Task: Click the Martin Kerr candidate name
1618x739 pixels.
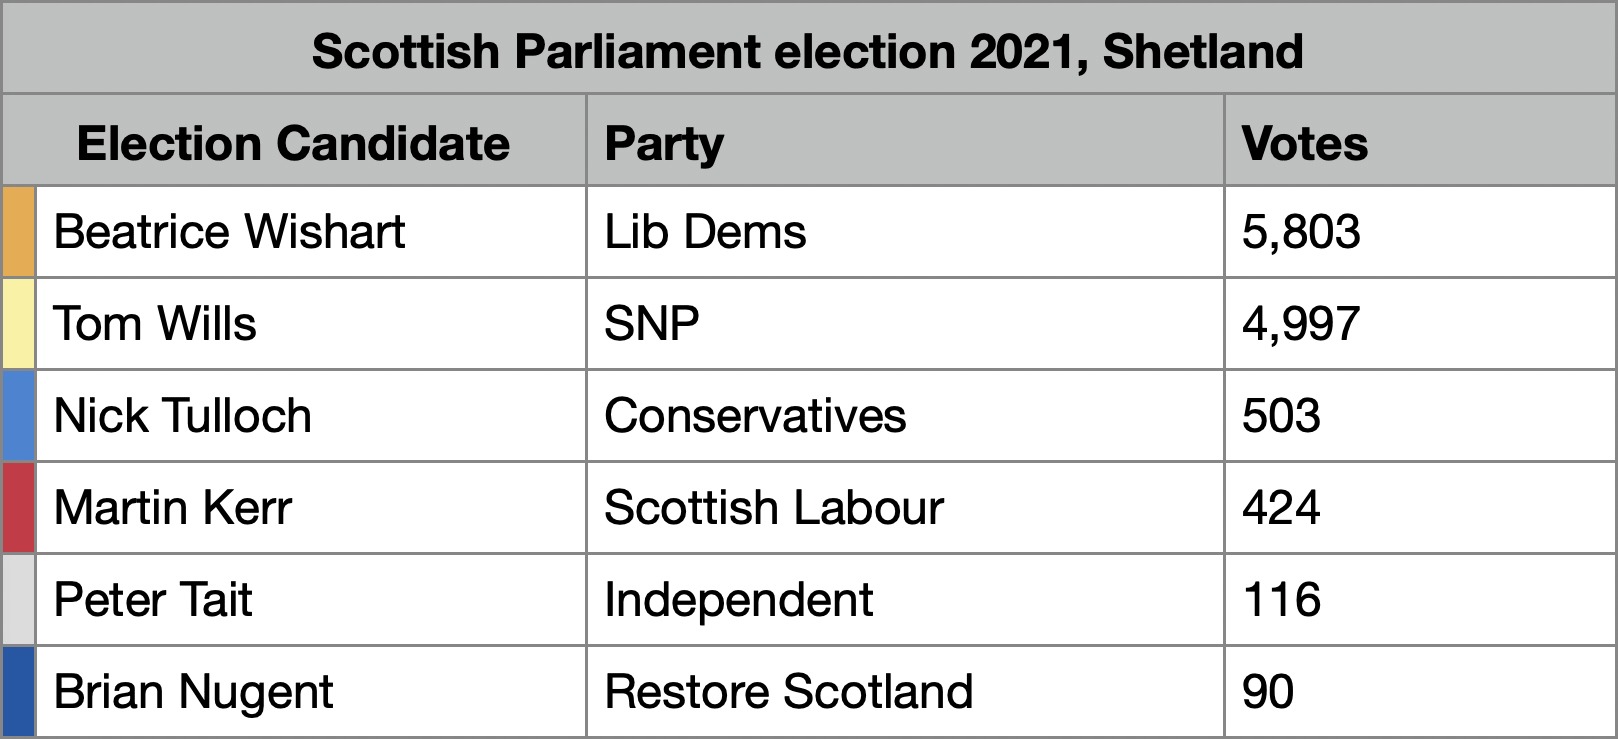Action: pyautogui.click(x=173, y=508)
